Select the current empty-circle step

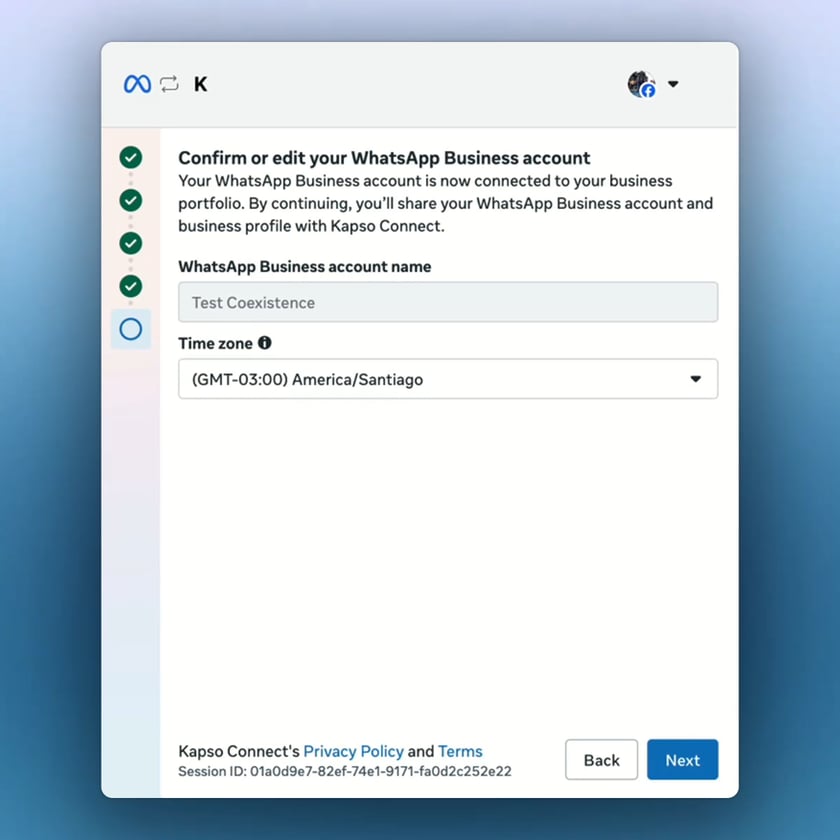pos(131,329)
